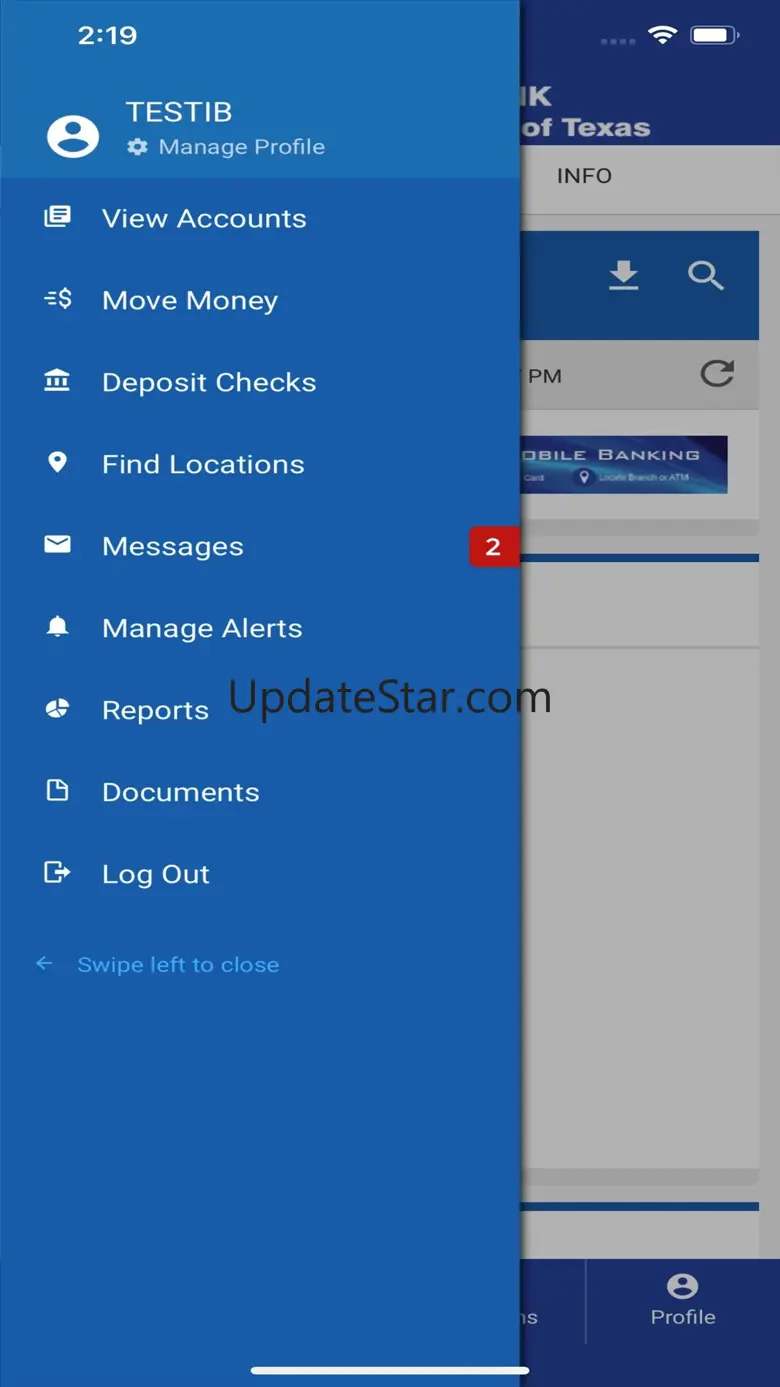Tap the Manage Alerts bell icon
This screenshot has height=1387, width=780.
(57, 627)
